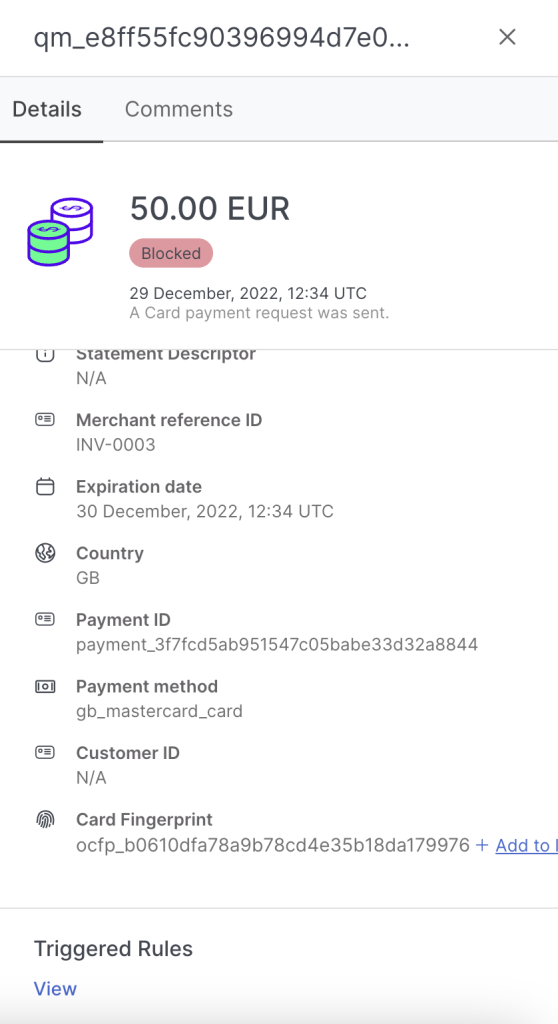
Task: Click the Merchant reference ID card icon
Action: click(44, 420)
